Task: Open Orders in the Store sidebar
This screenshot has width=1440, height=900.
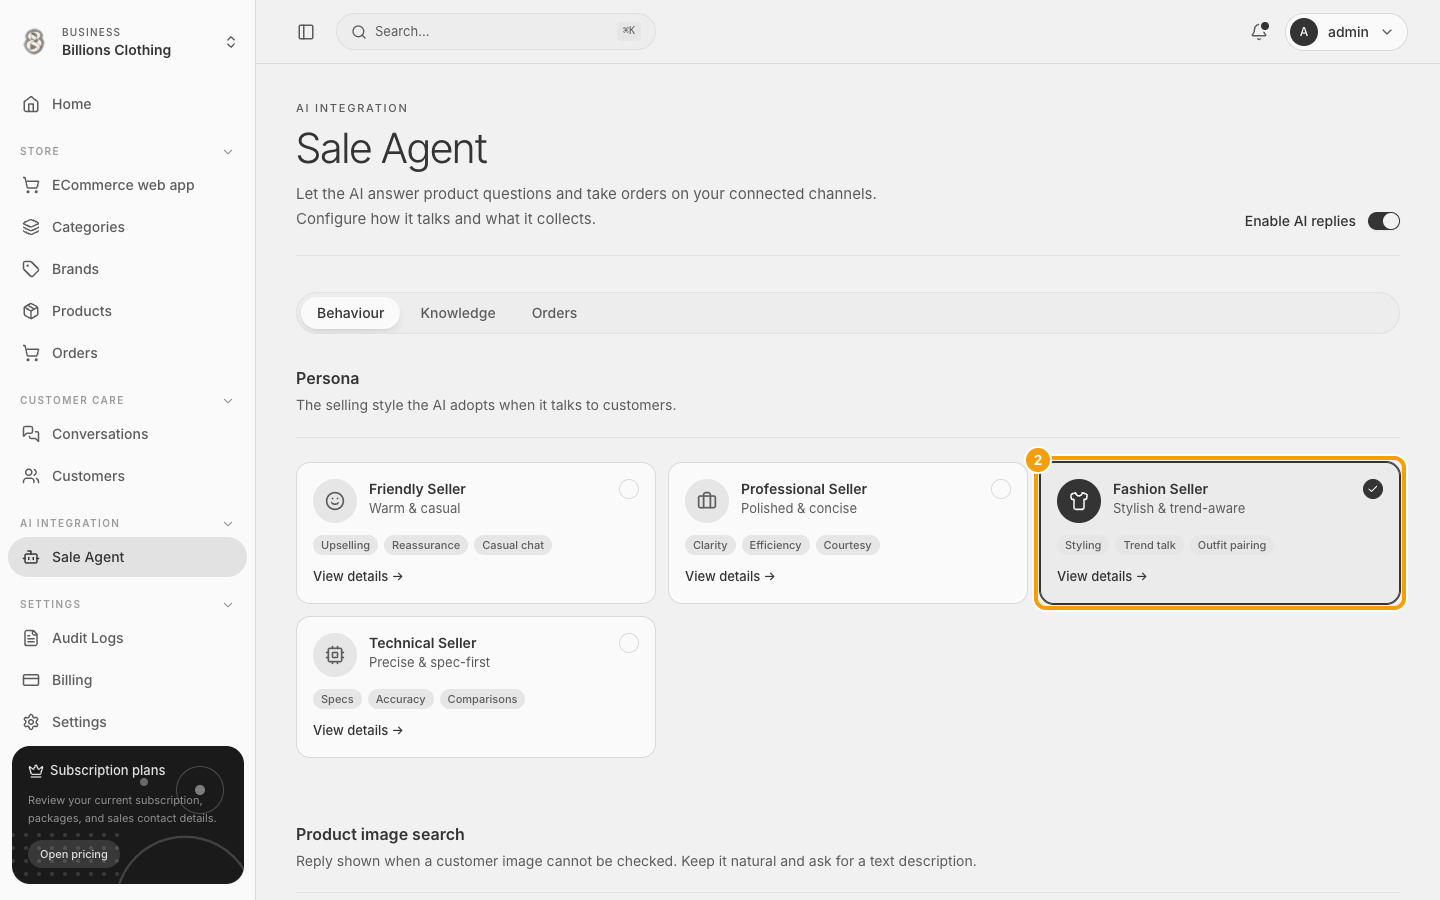Action: 127,353
